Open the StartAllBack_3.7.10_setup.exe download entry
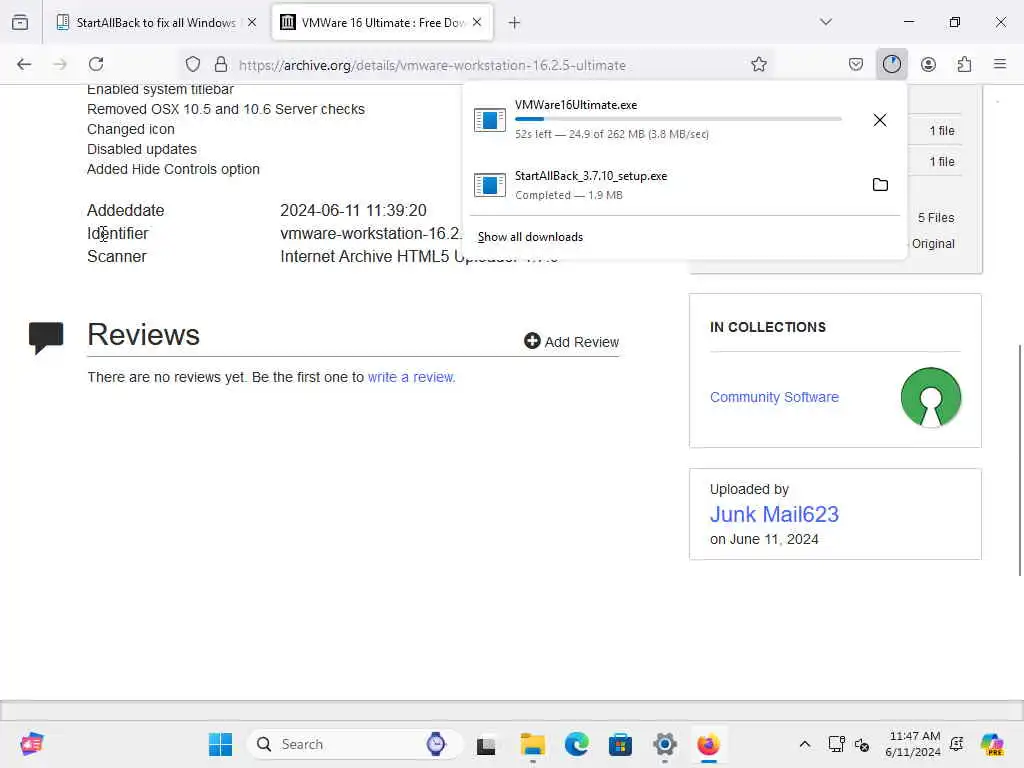Viewport: 1024px width, 768px height. (x=665, y=185)
